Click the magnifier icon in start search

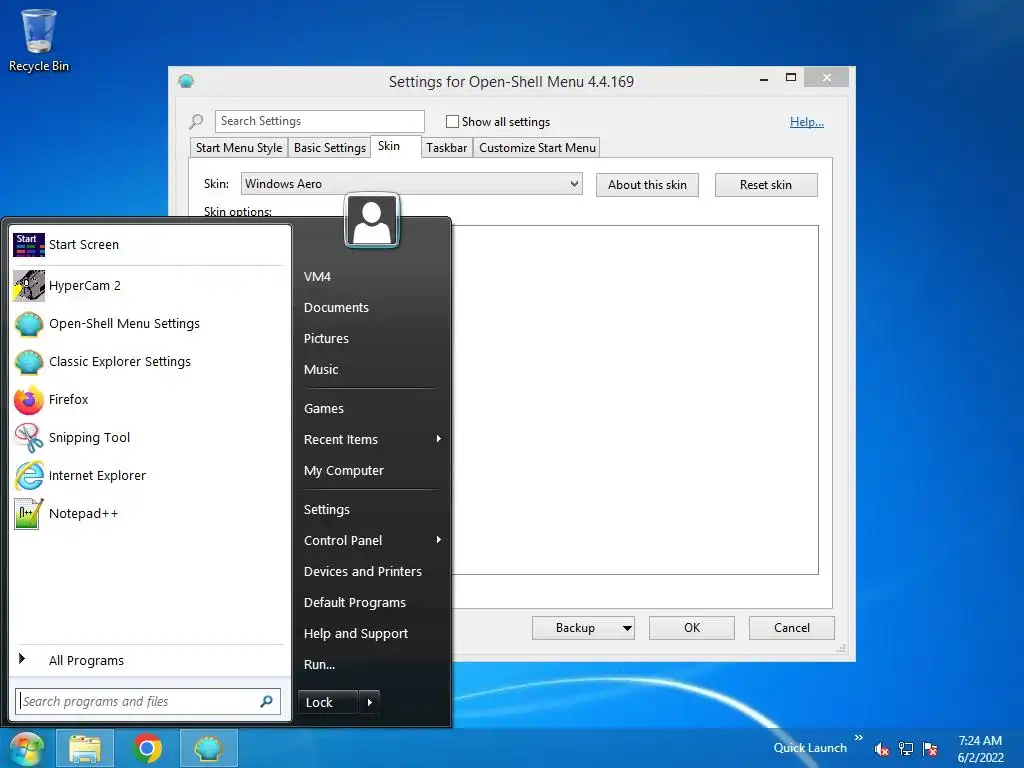pyautogui.click(x=266, y=701)
